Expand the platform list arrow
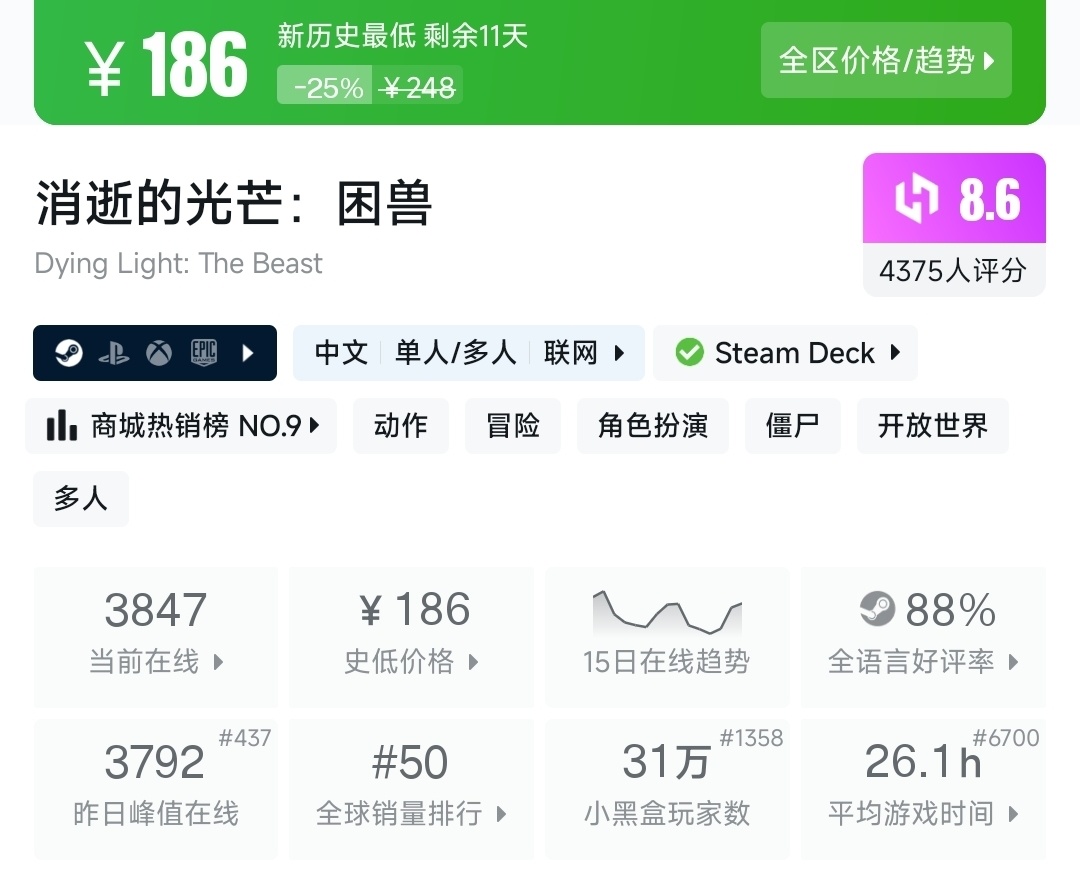The image size is (1080, 876). [249, 353]
